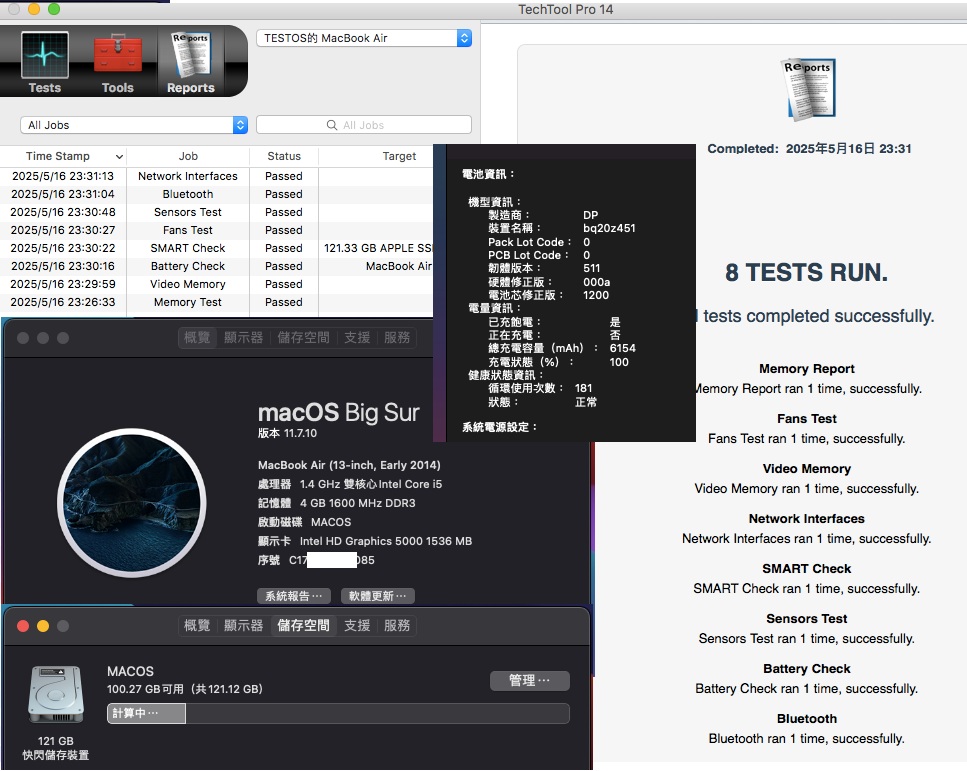Click the Memory Report heading in the report

807,369
